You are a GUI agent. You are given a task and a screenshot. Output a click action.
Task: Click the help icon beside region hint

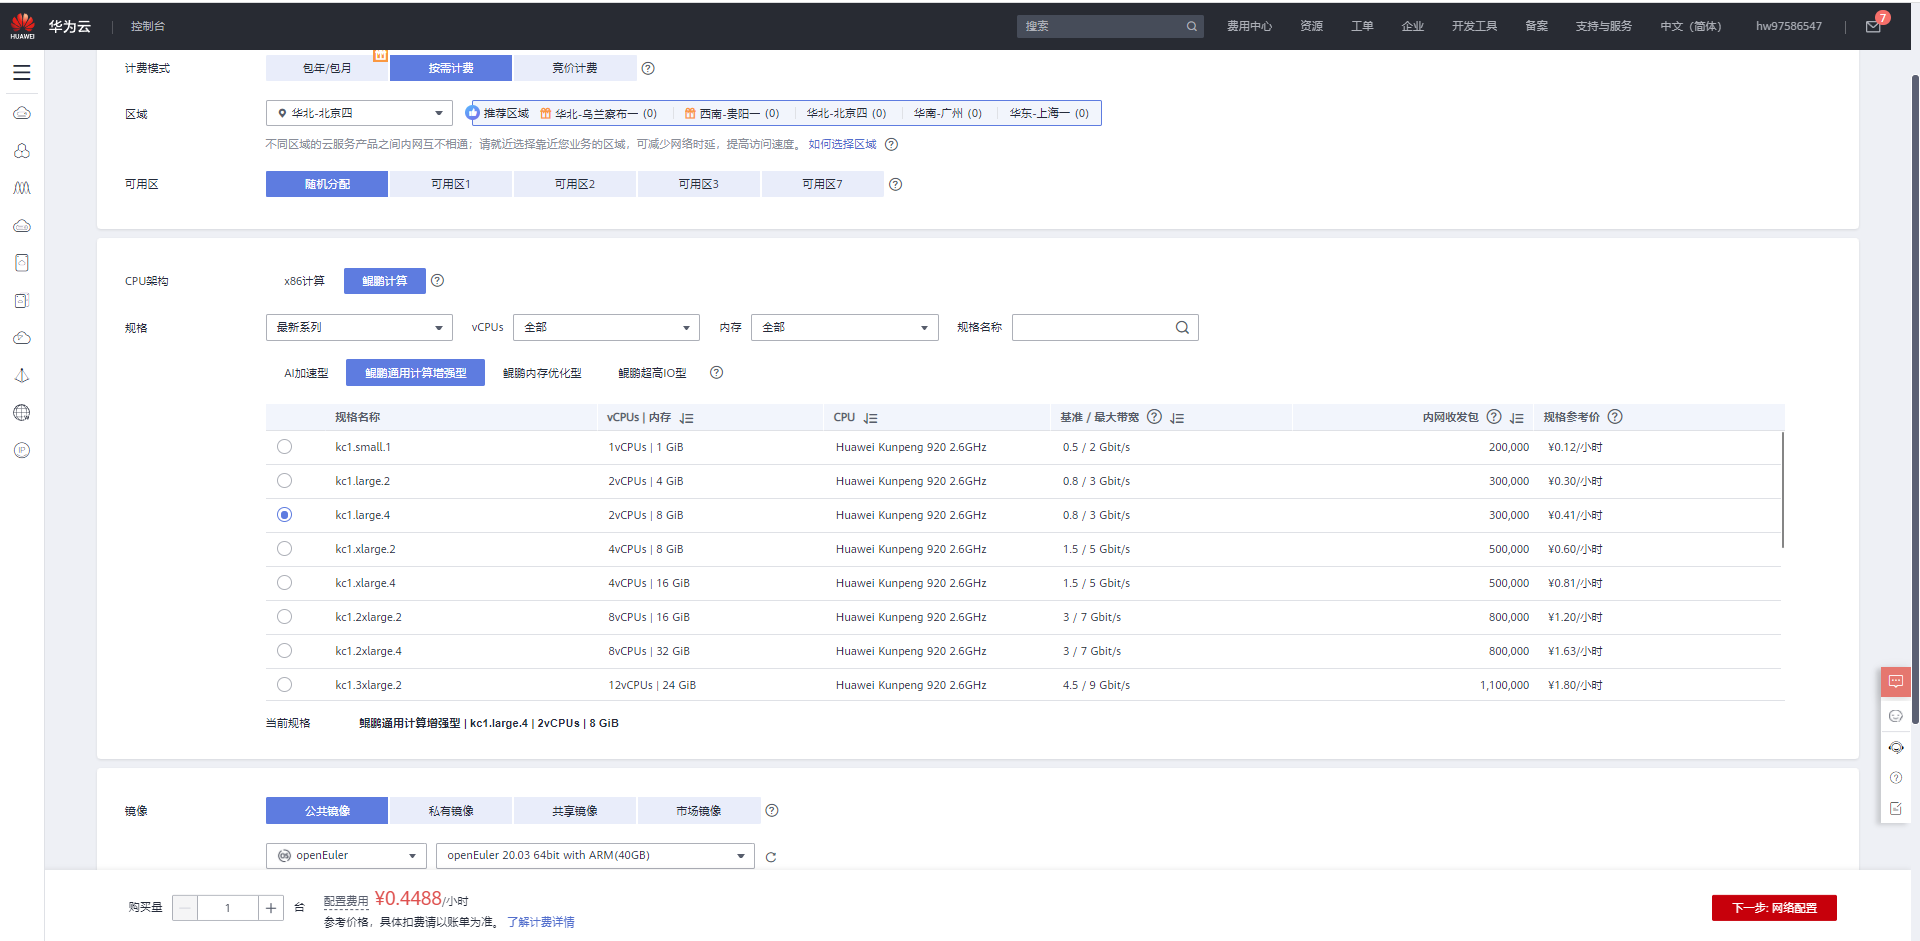click(x=892, y=144)
